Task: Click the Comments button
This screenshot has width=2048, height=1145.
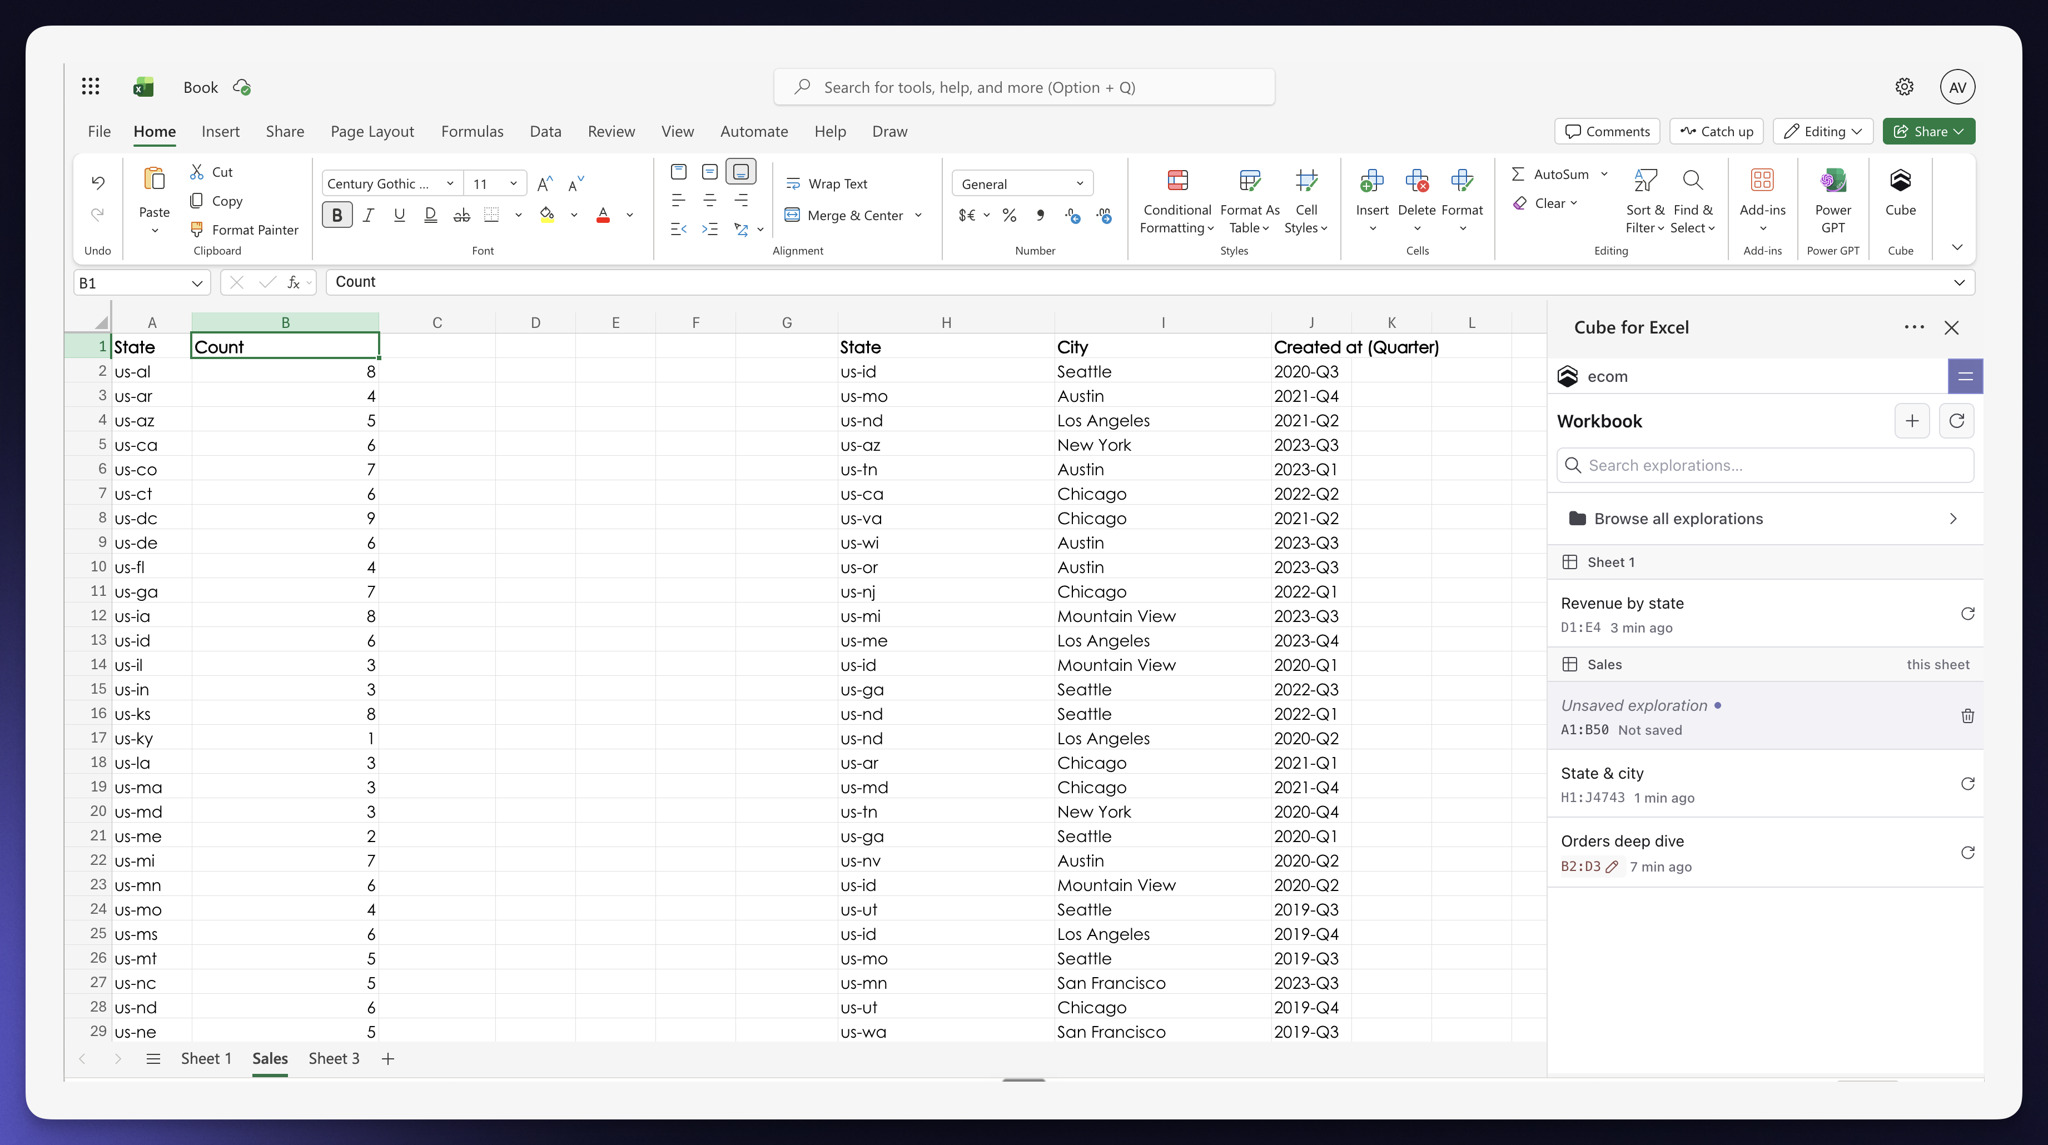Action: tap(1607, 131)
